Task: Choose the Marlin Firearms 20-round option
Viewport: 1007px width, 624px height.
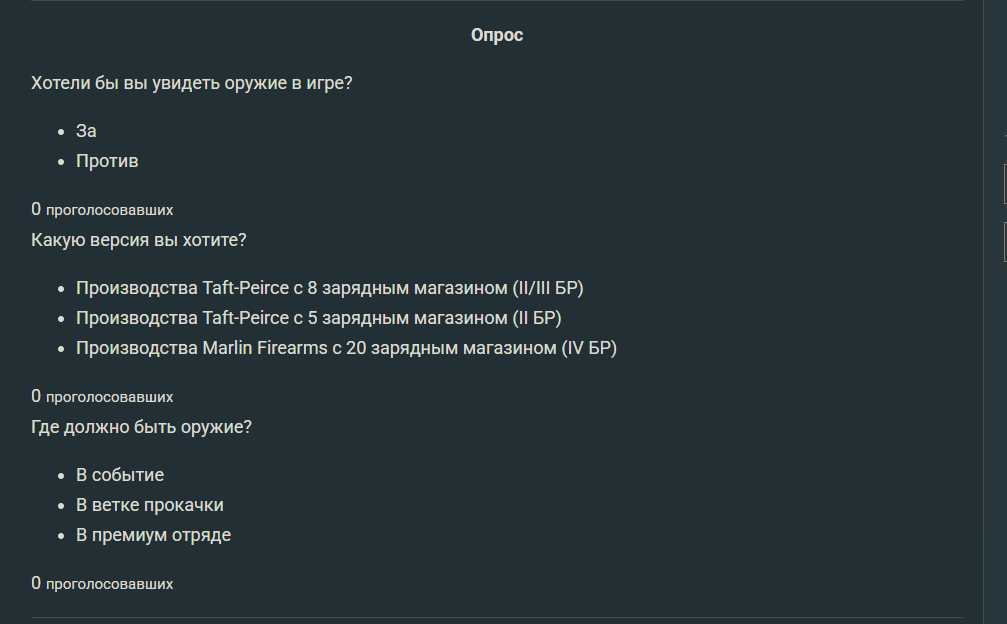Action: pyautogui.click(x=346, y=348)
